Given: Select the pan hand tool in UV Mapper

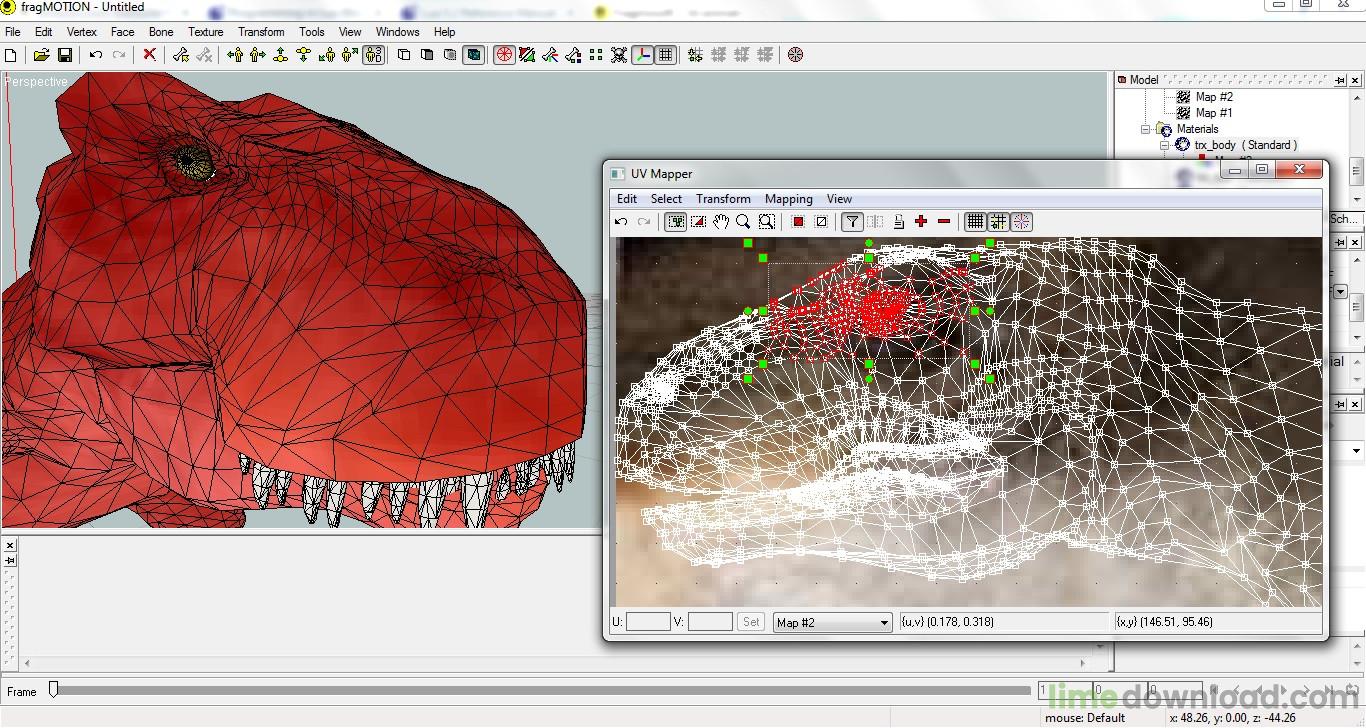Looking at the screenshot, I should pyautogui.click(x=721, y=222).
